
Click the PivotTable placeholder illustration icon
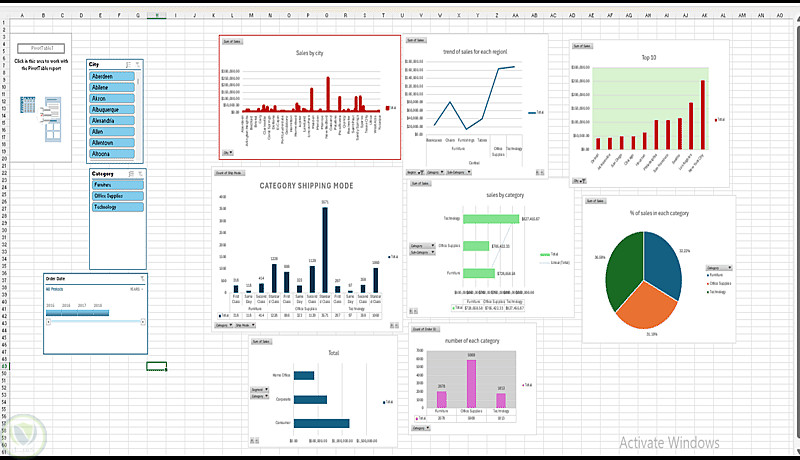pyautogui.click(x=41, y=118)
